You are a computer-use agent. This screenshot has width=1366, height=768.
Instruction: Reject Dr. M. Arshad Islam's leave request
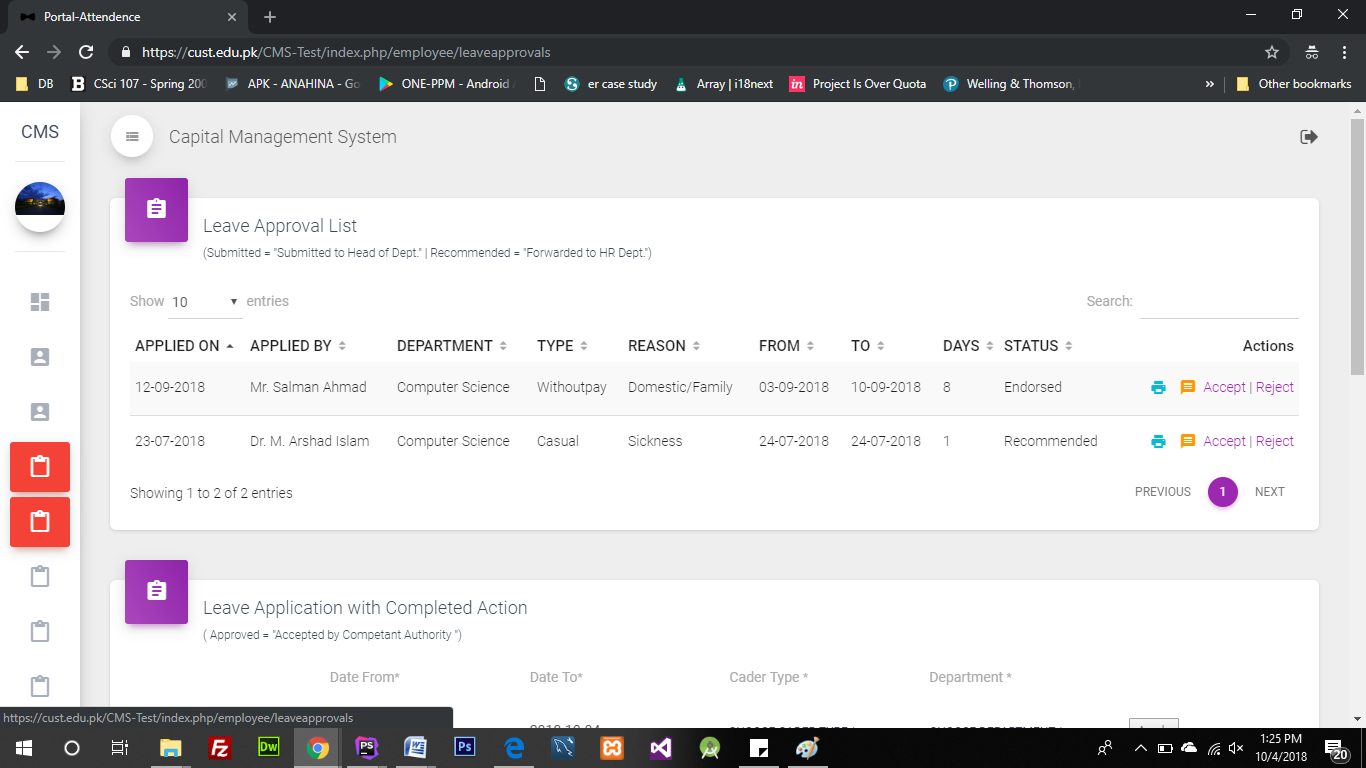1275,441
